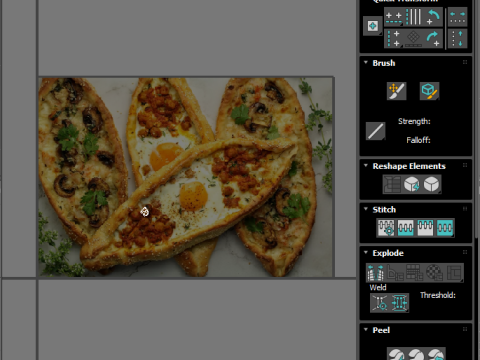Collapse the Peel rollout

tap(366, 330)
